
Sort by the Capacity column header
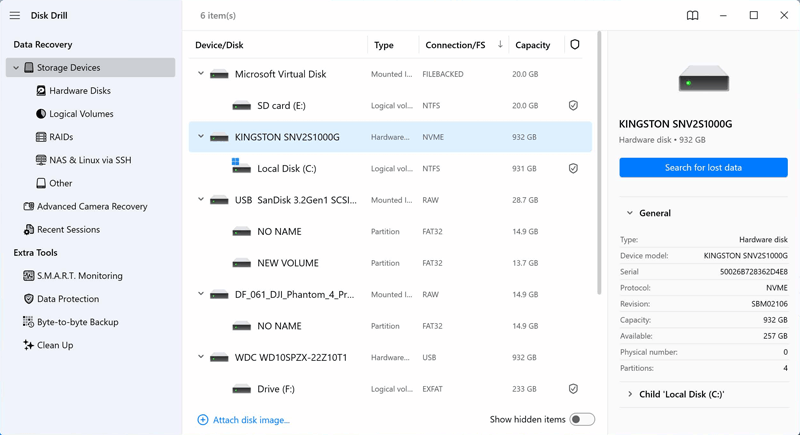pos(532,45)
